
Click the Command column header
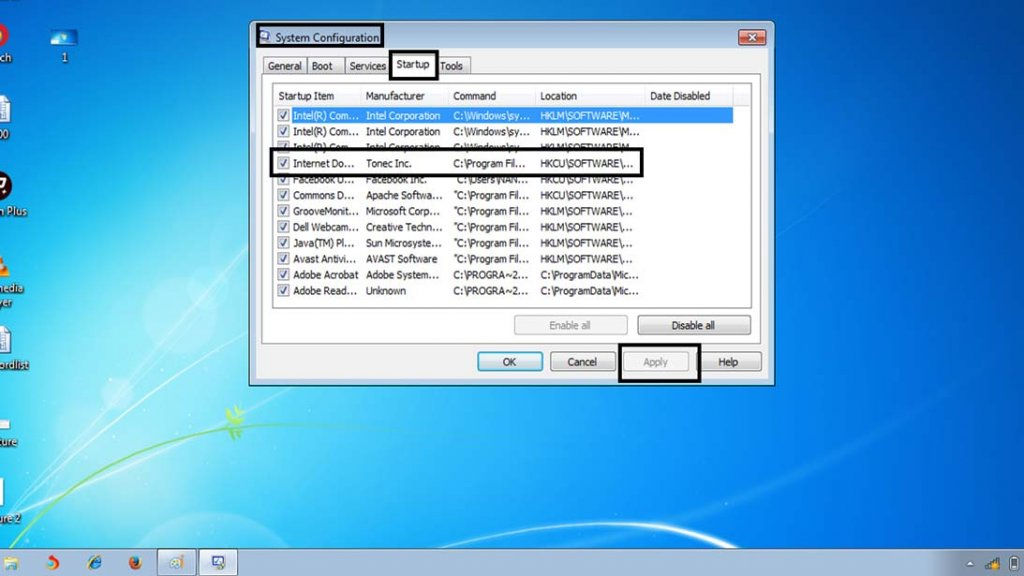[x=492, y=96]
